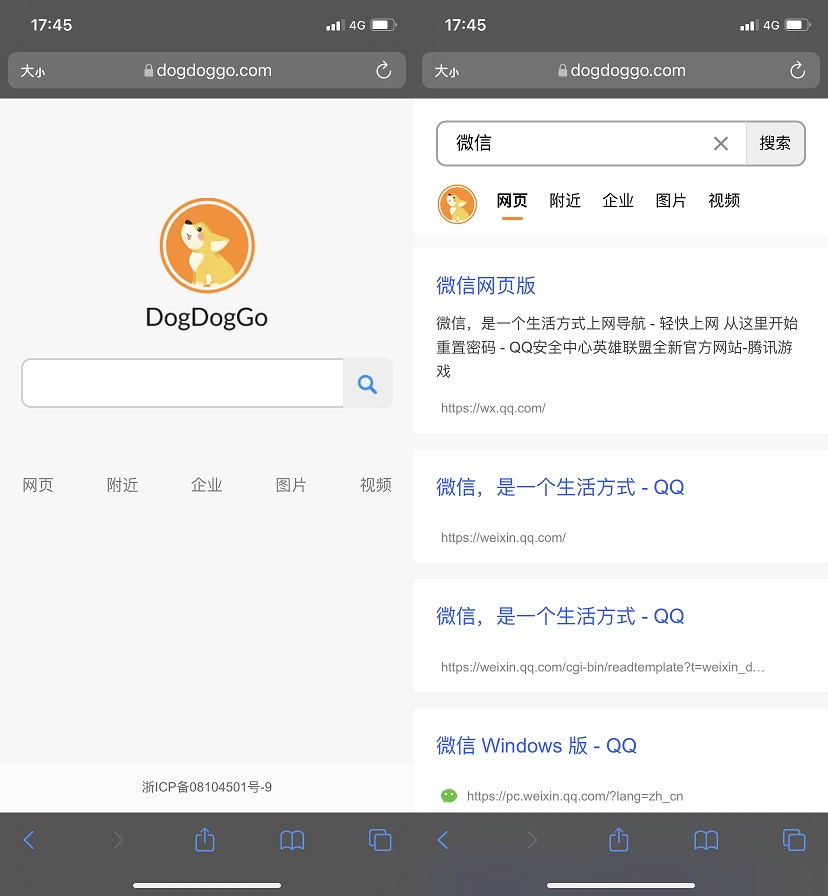This screenshot has height=896, width=828.
Task: Open the tabs overview in the right phone's toolbar
Action: tap(794, 840)
